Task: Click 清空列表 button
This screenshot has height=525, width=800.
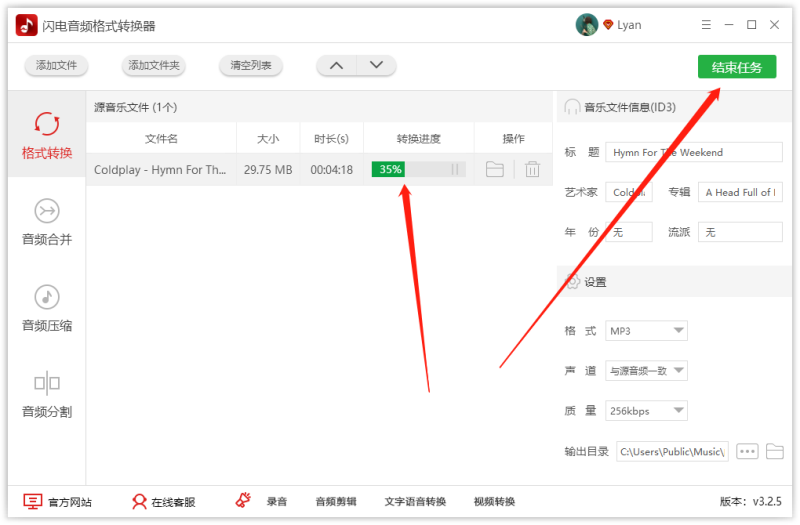Action: click(x=251, y=65)
